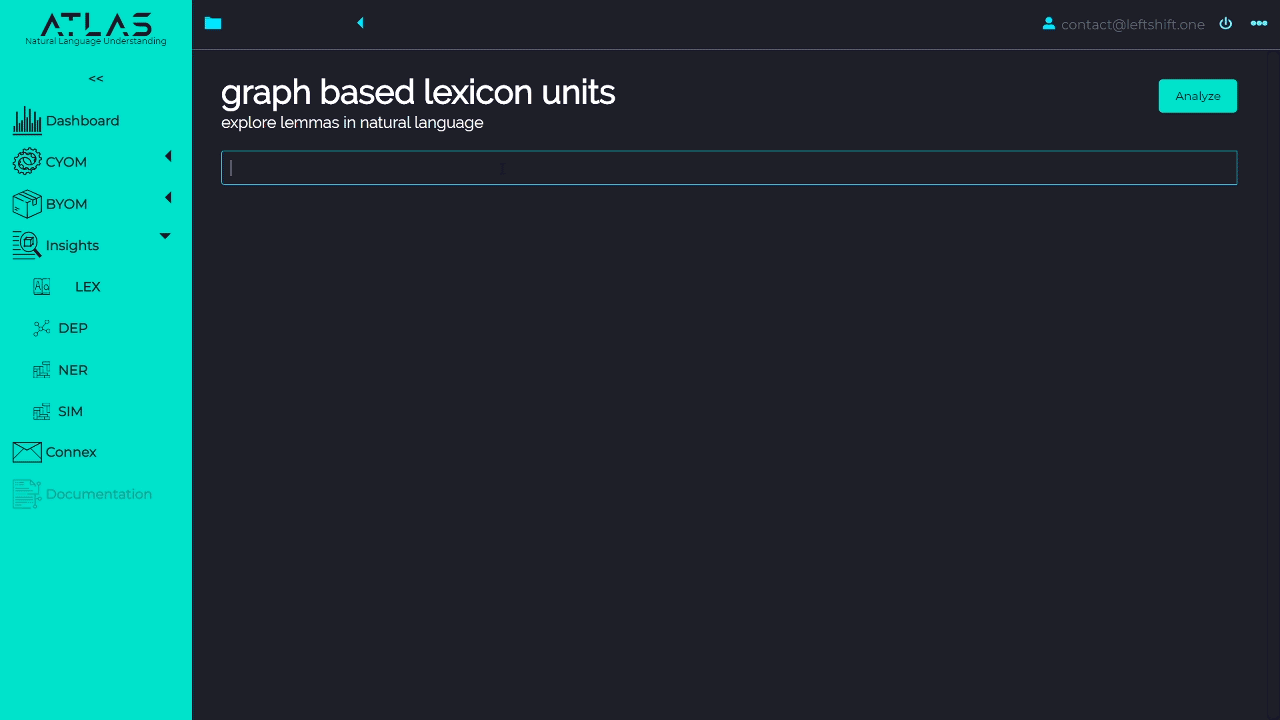Open the SIM similarity icon

[41, 411]
